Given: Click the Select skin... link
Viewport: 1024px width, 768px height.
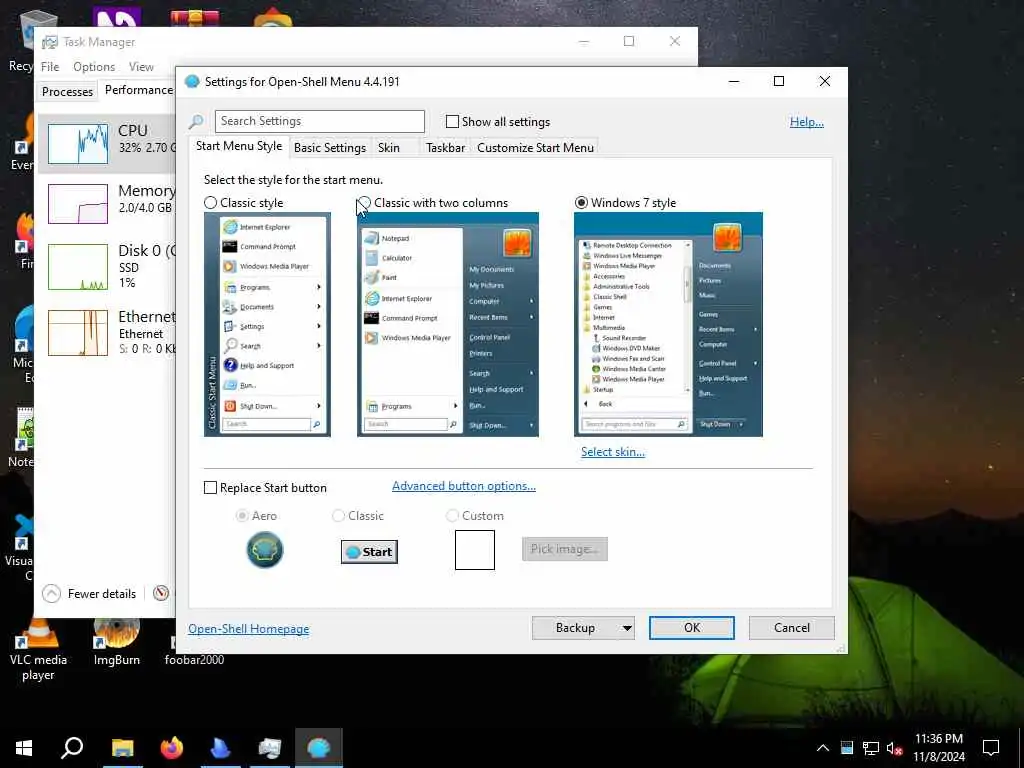Looking at the screenshot, I should coord(613,452).
